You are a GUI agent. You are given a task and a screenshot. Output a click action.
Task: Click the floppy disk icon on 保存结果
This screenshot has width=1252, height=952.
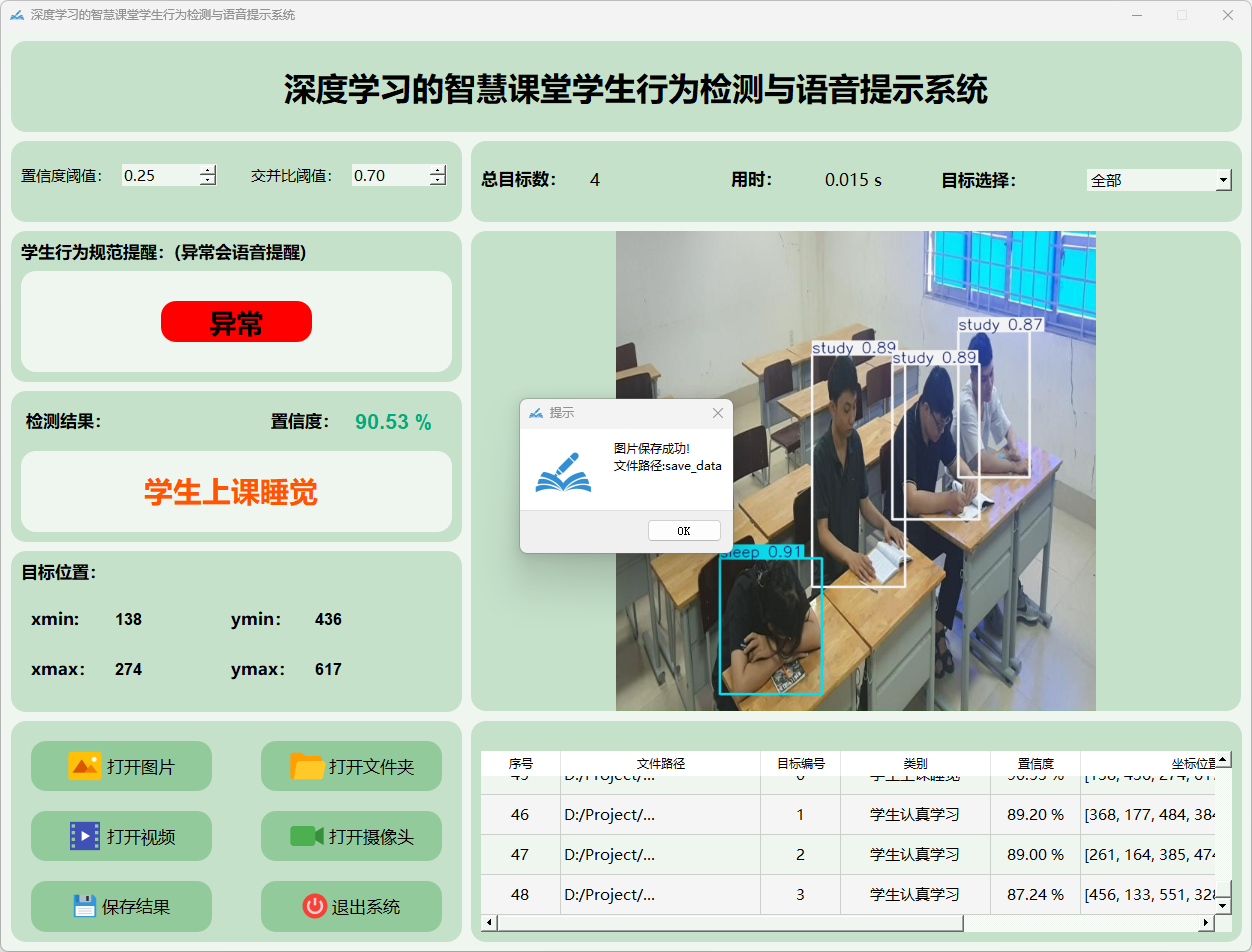click(84, 906)
